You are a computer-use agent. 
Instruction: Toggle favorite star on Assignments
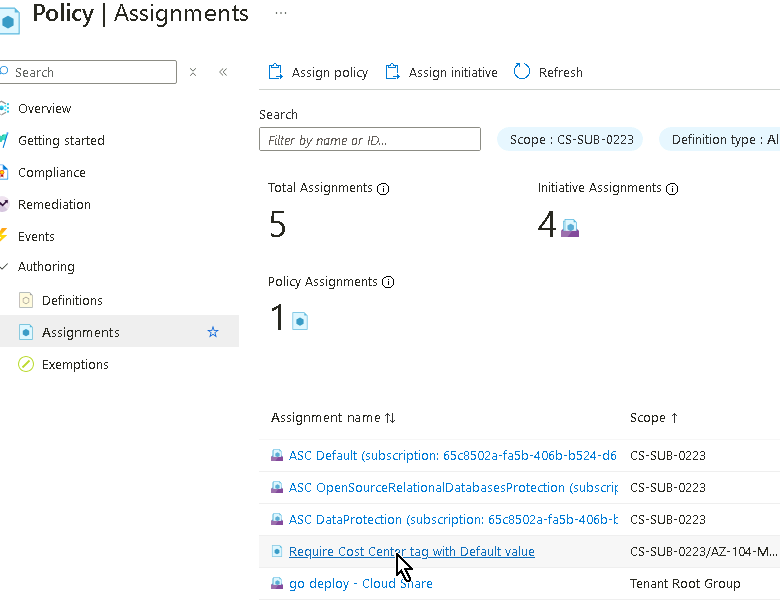[213, 332]
